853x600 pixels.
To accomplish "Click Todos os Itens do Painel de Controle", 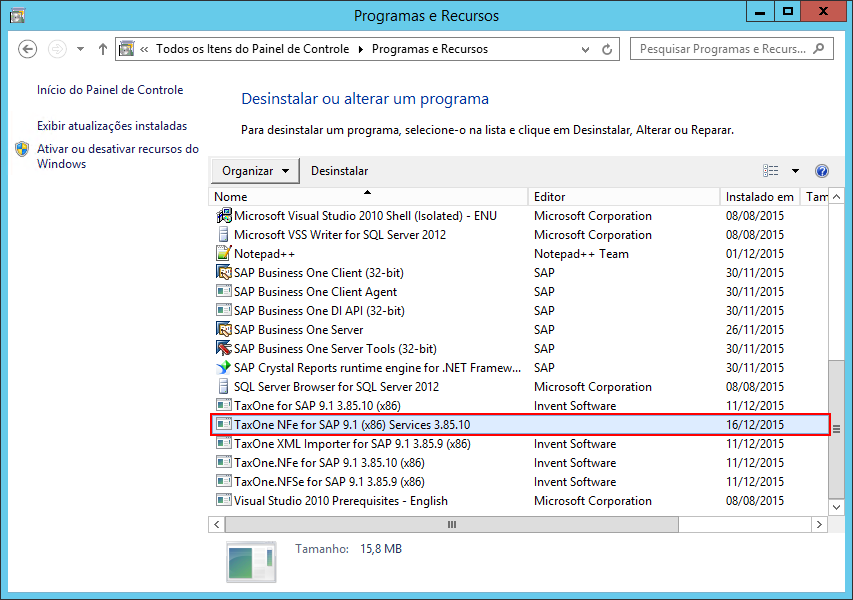I will 252,49.
